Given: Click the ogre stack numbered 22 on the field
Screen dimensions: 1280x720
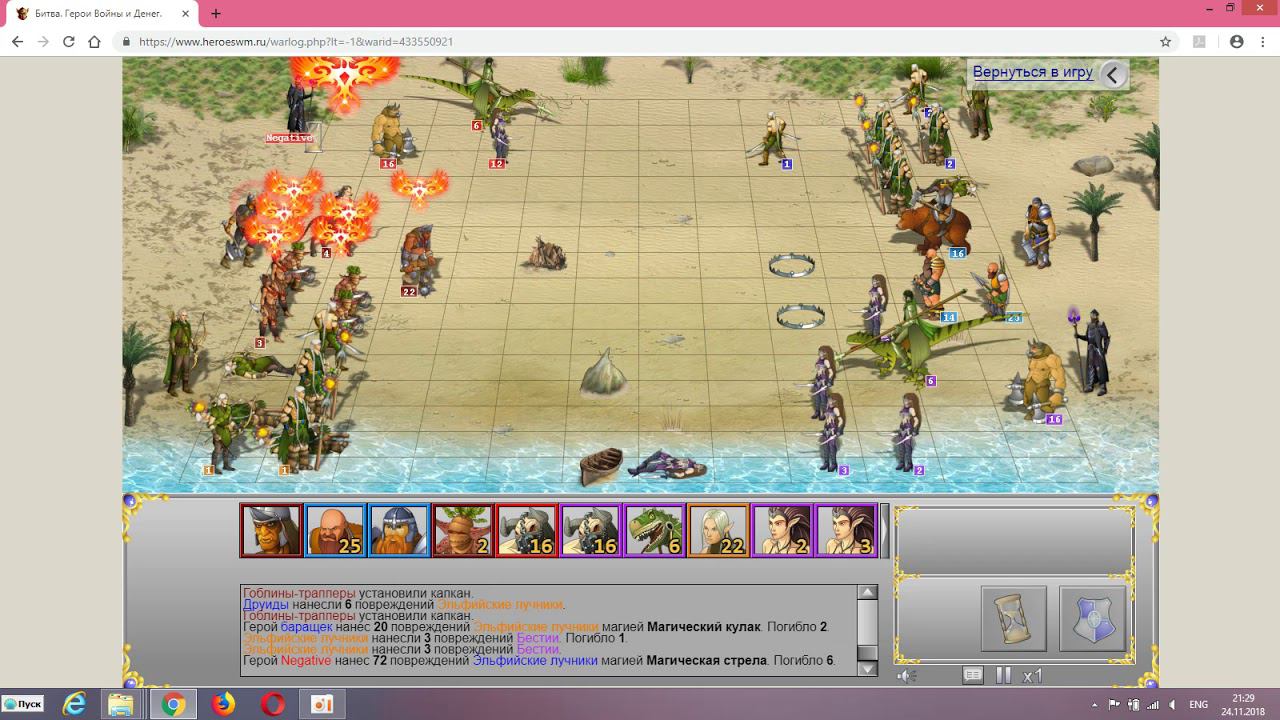Looking at the screenshot, I should (x=419, y=259).
